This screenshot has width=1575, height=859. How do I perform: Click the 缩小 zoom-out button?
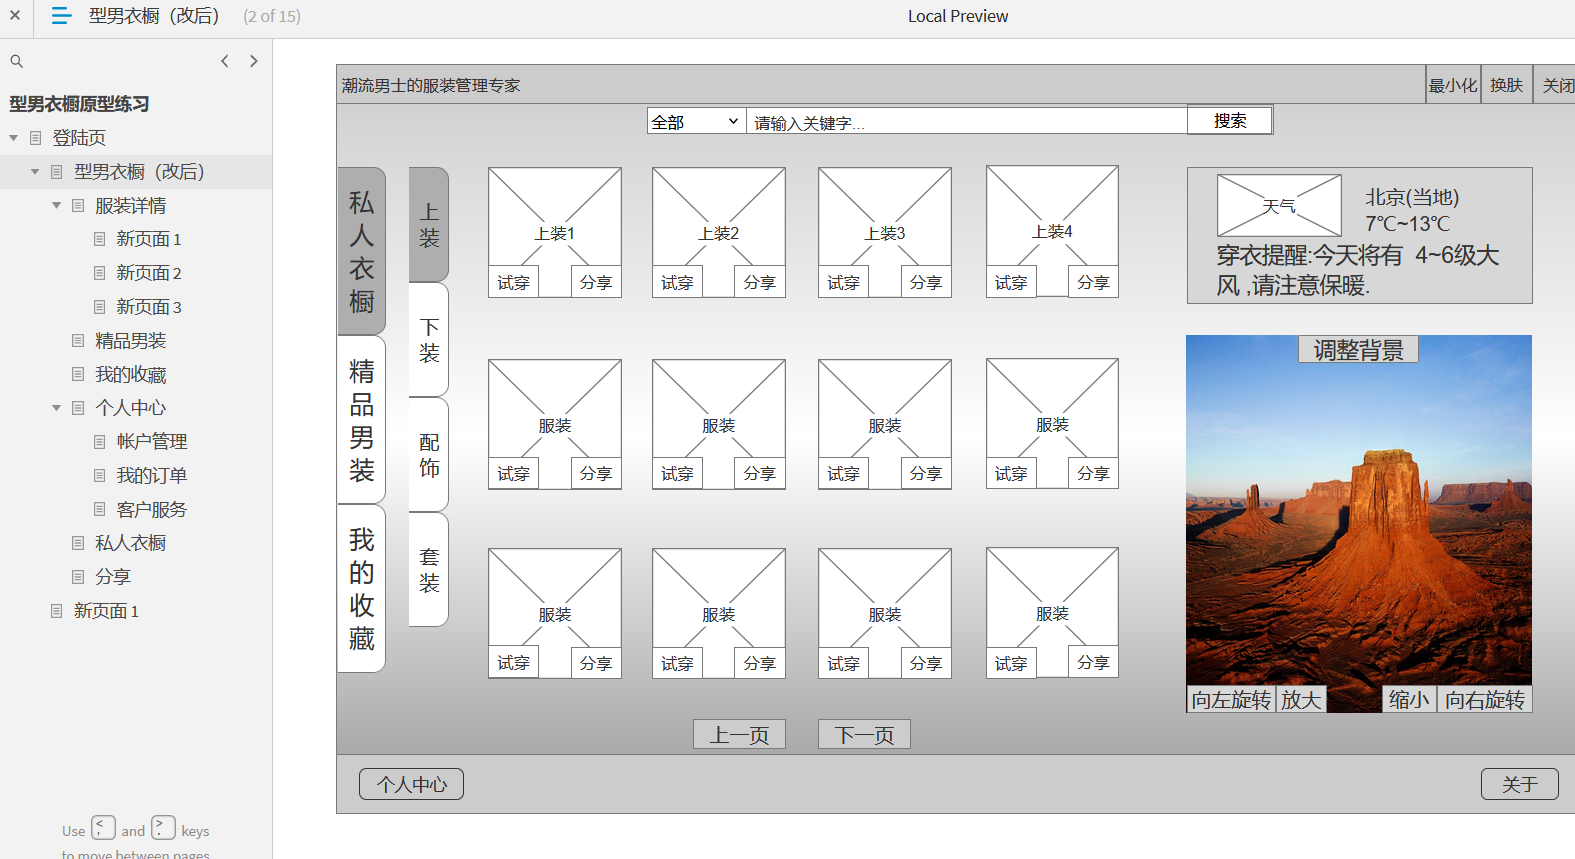coord(1409,699)
